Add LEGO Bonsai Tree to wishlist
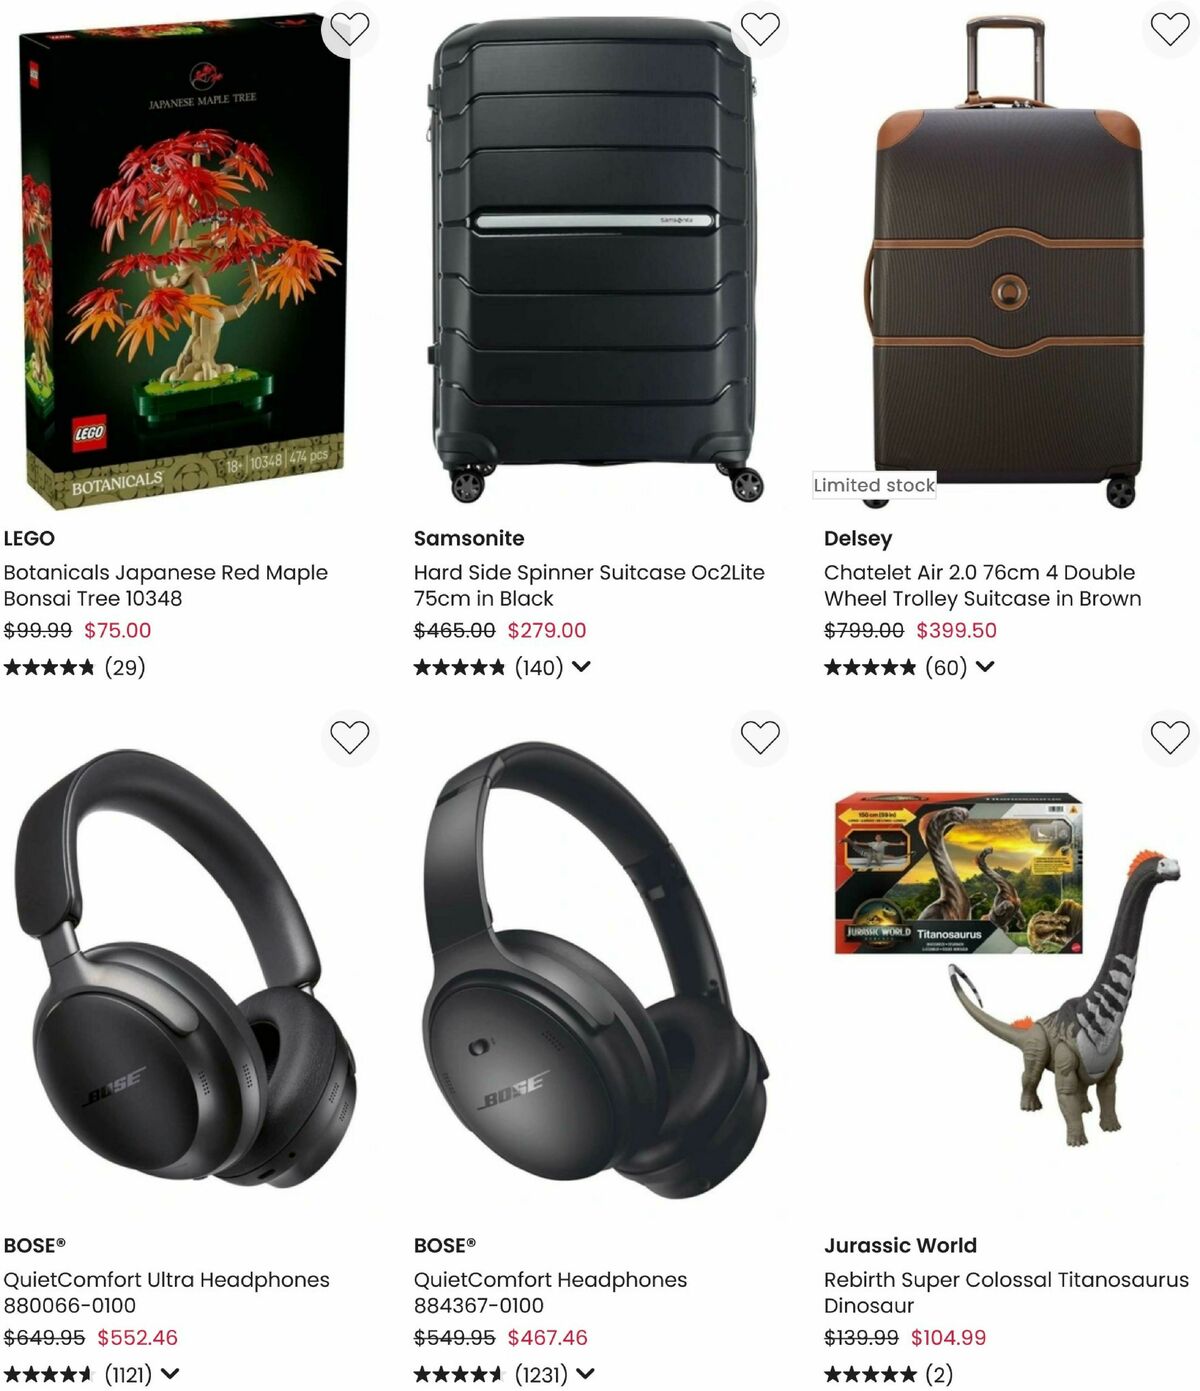The height and width of the screenshot is (1391, 1200). point(349,30)
